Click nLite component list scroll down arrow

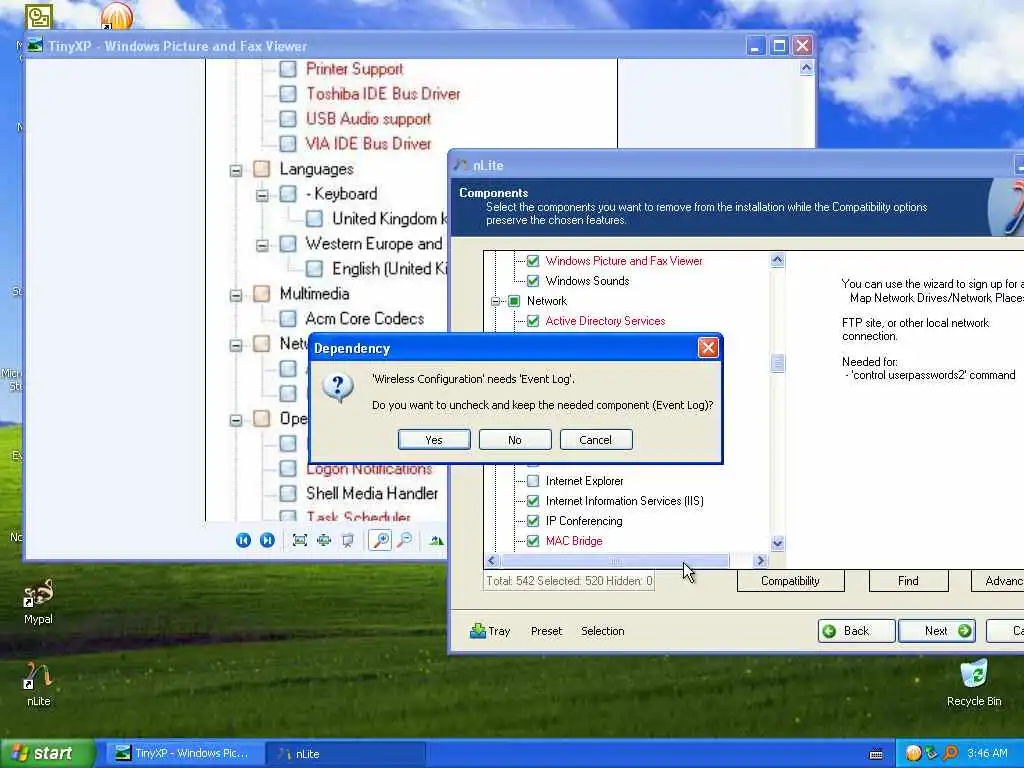pyautogui.click(x=777, y=543)
